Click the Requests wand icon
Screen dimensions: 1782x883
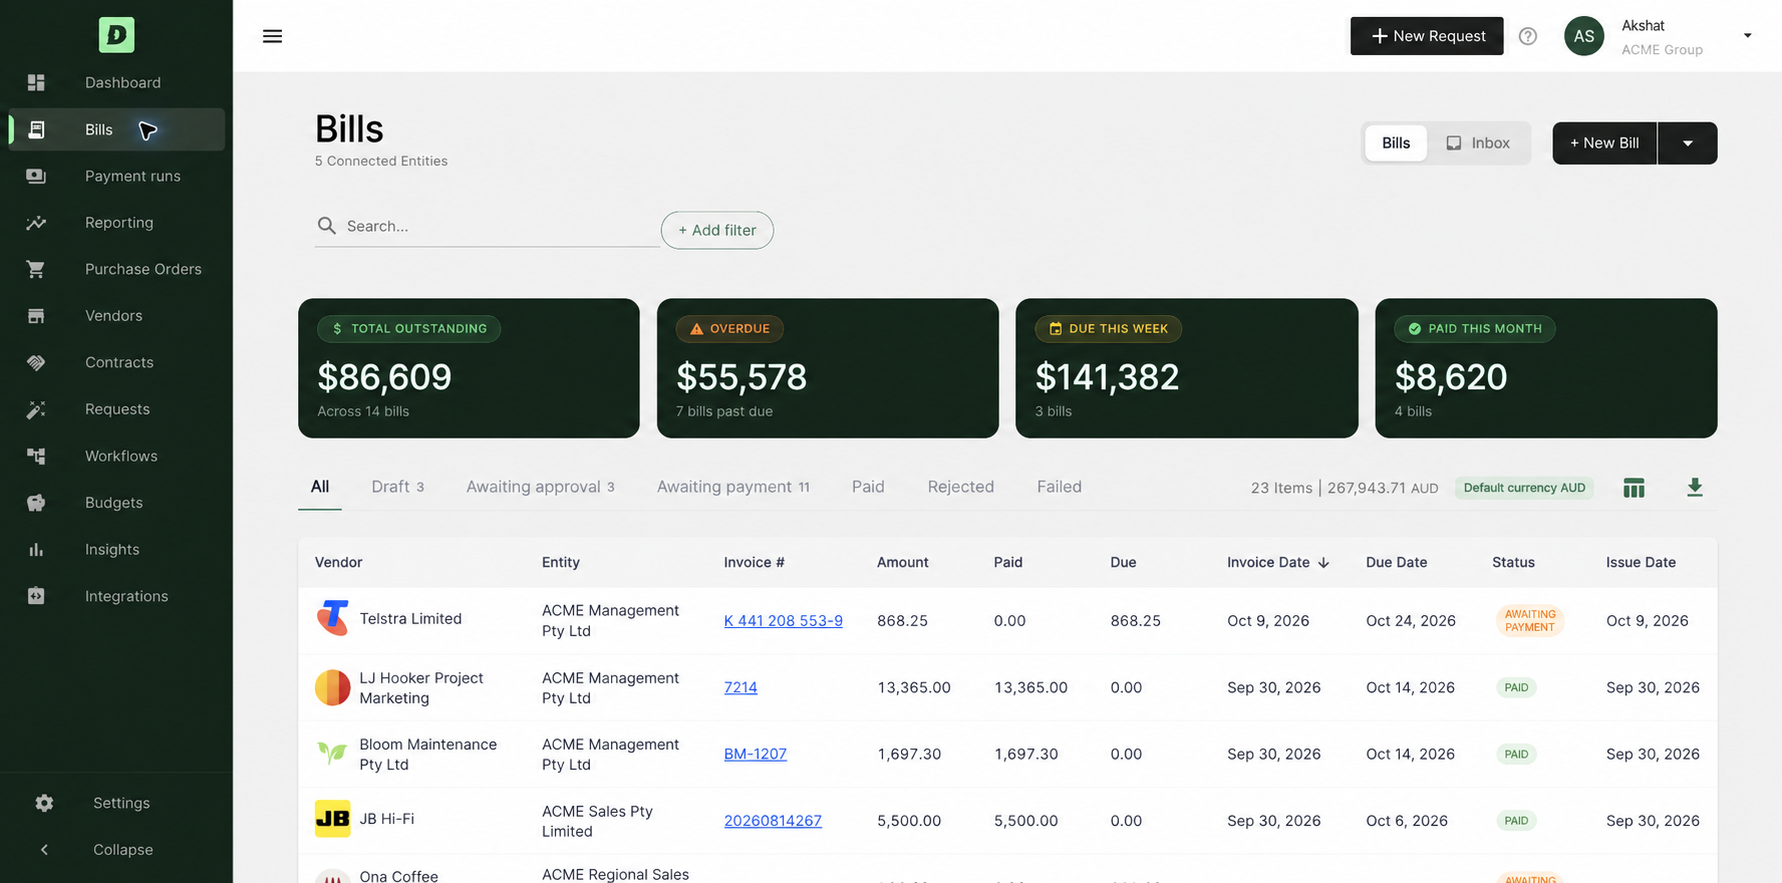pyautogui.click(x=36, y=409)
